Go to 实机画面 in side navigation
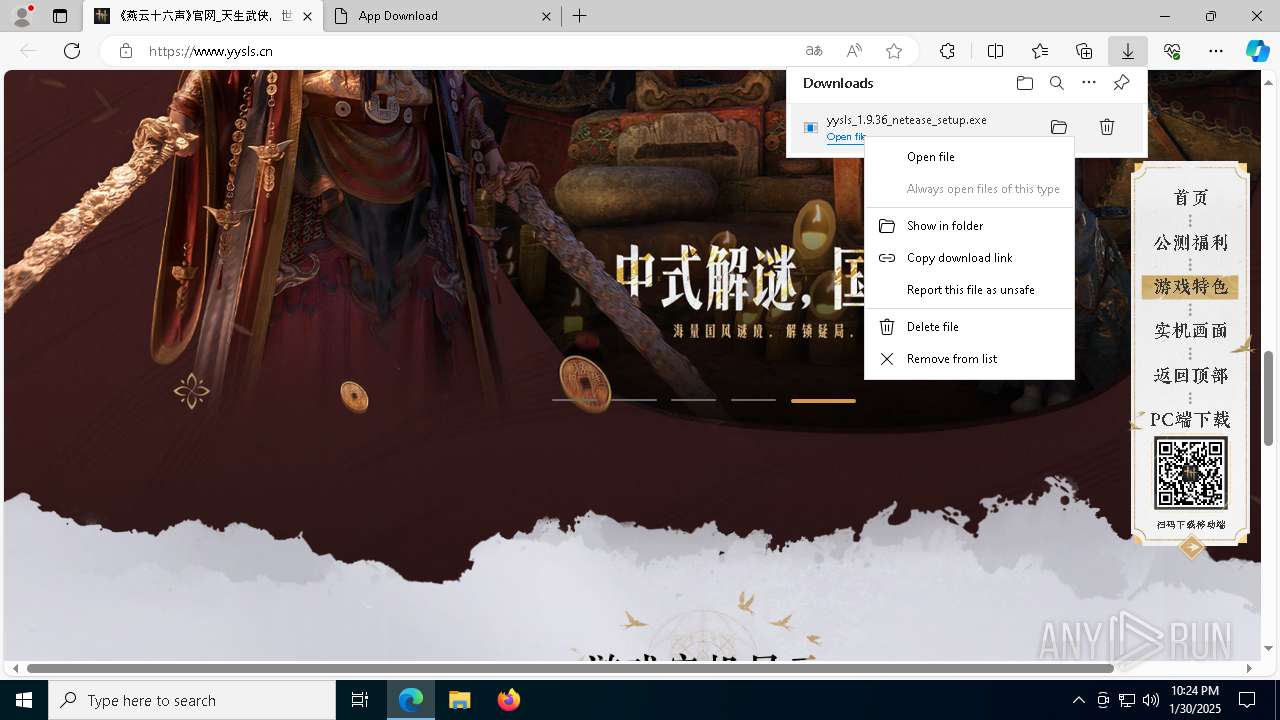This screenshot has height=720, width=1280. [1190, 331]
